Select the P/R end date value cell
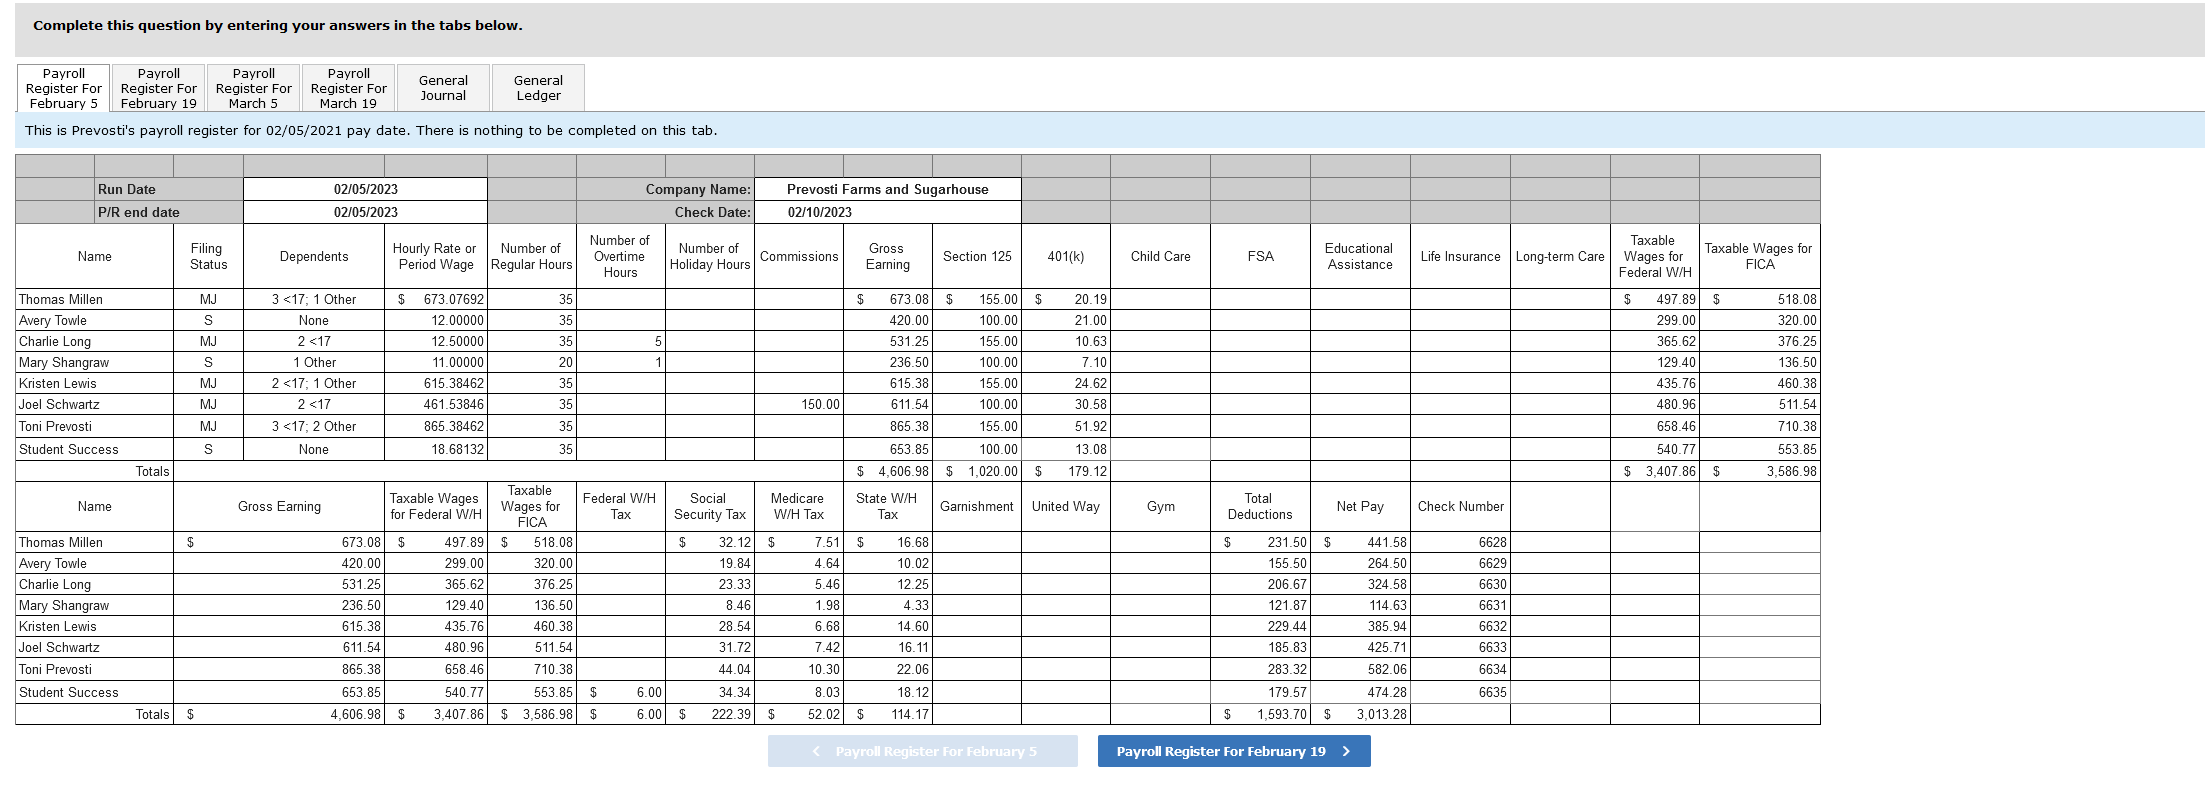 365,212
